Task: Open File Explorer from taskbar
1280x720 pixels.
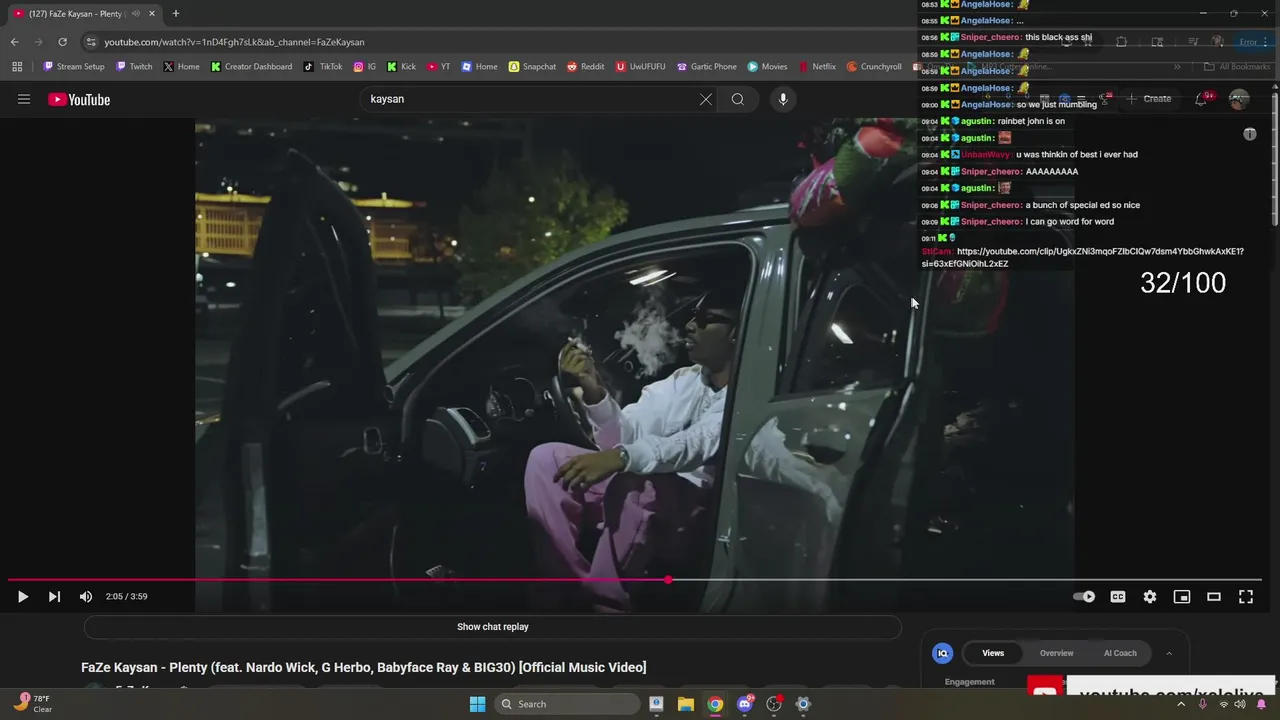Action: [x=686, y=704]
